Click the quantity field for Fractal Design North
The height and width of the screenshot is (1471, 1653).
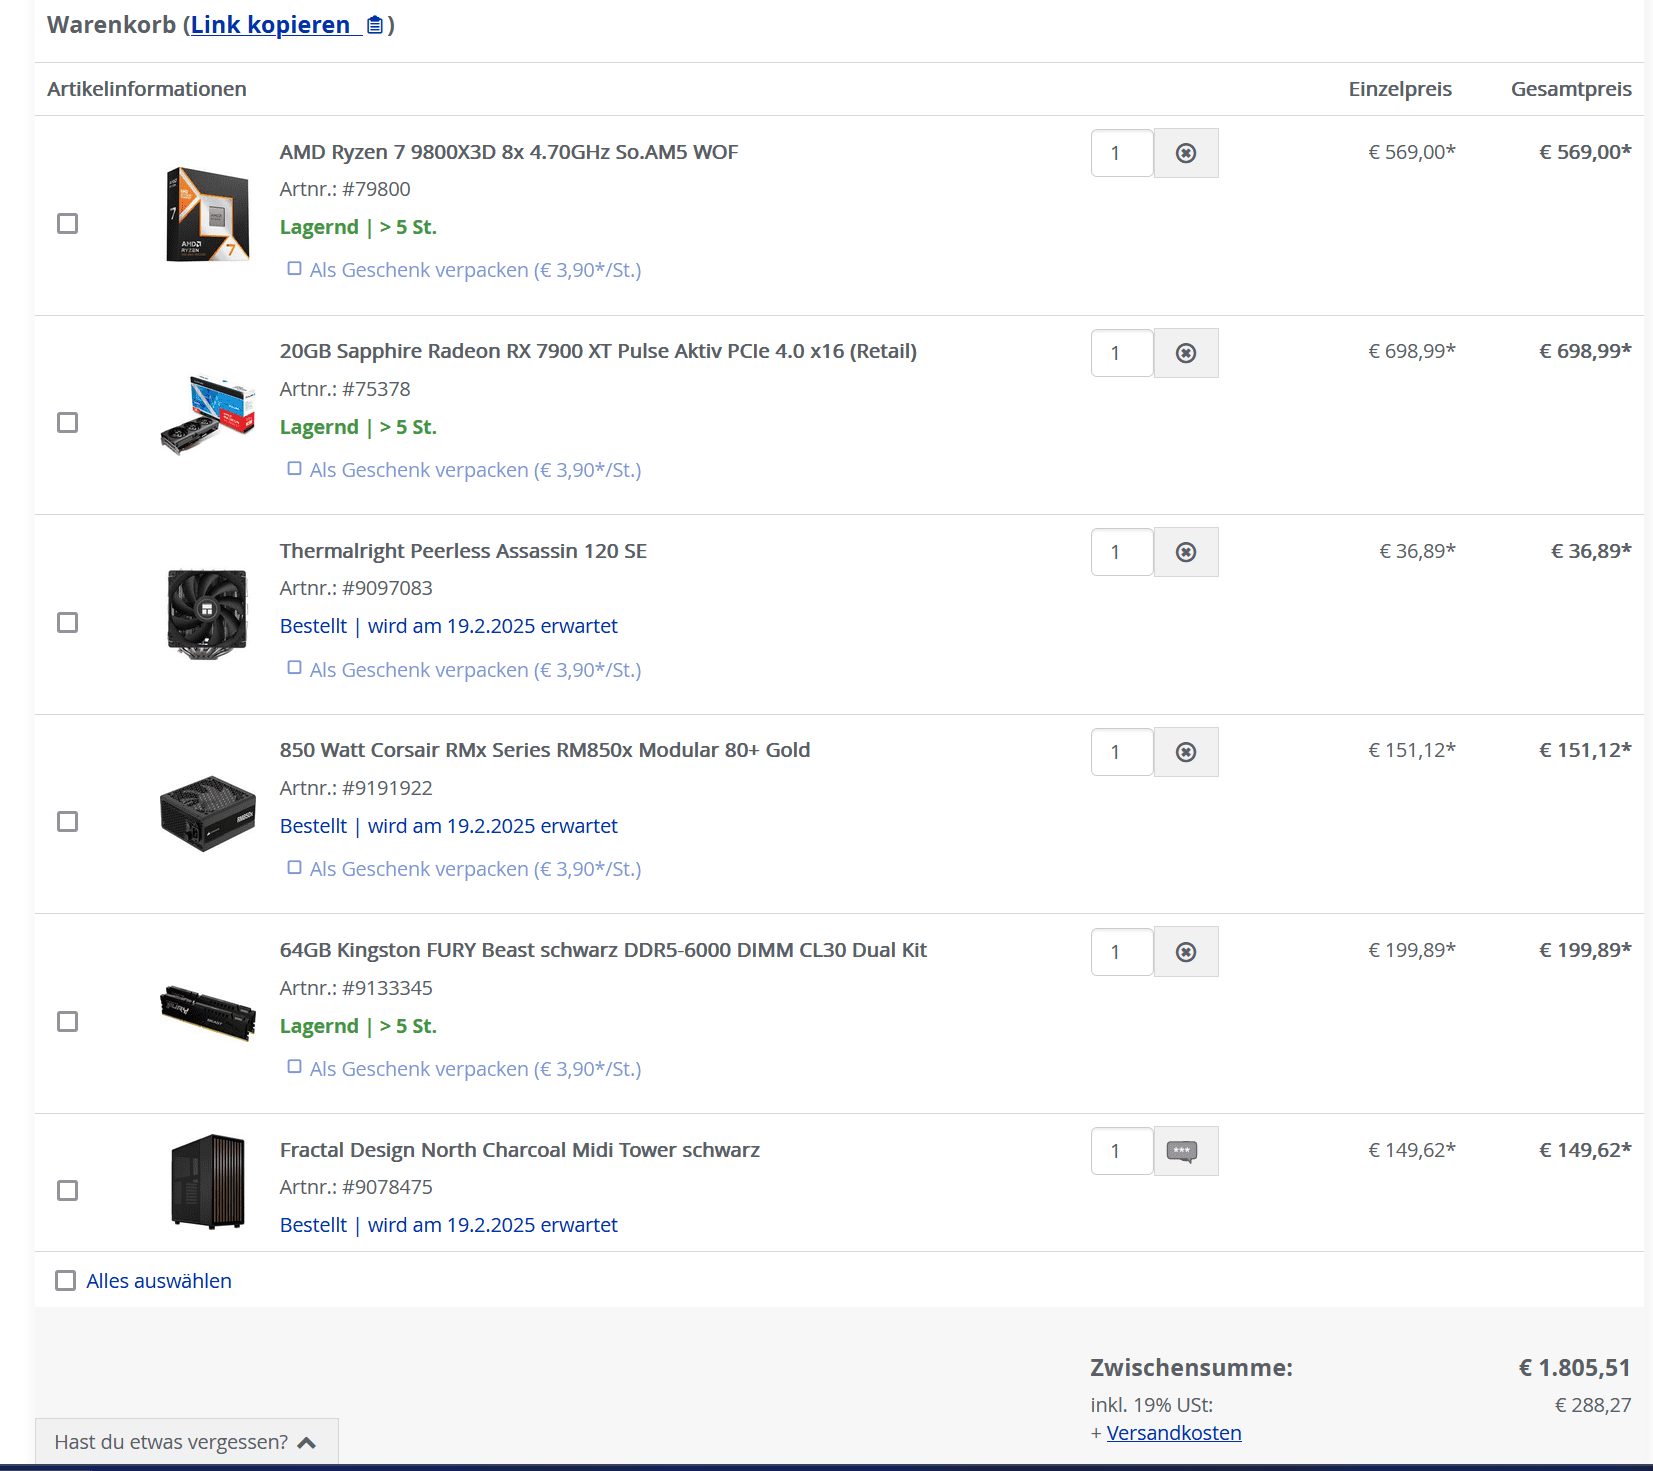tap(1122, 1151)
